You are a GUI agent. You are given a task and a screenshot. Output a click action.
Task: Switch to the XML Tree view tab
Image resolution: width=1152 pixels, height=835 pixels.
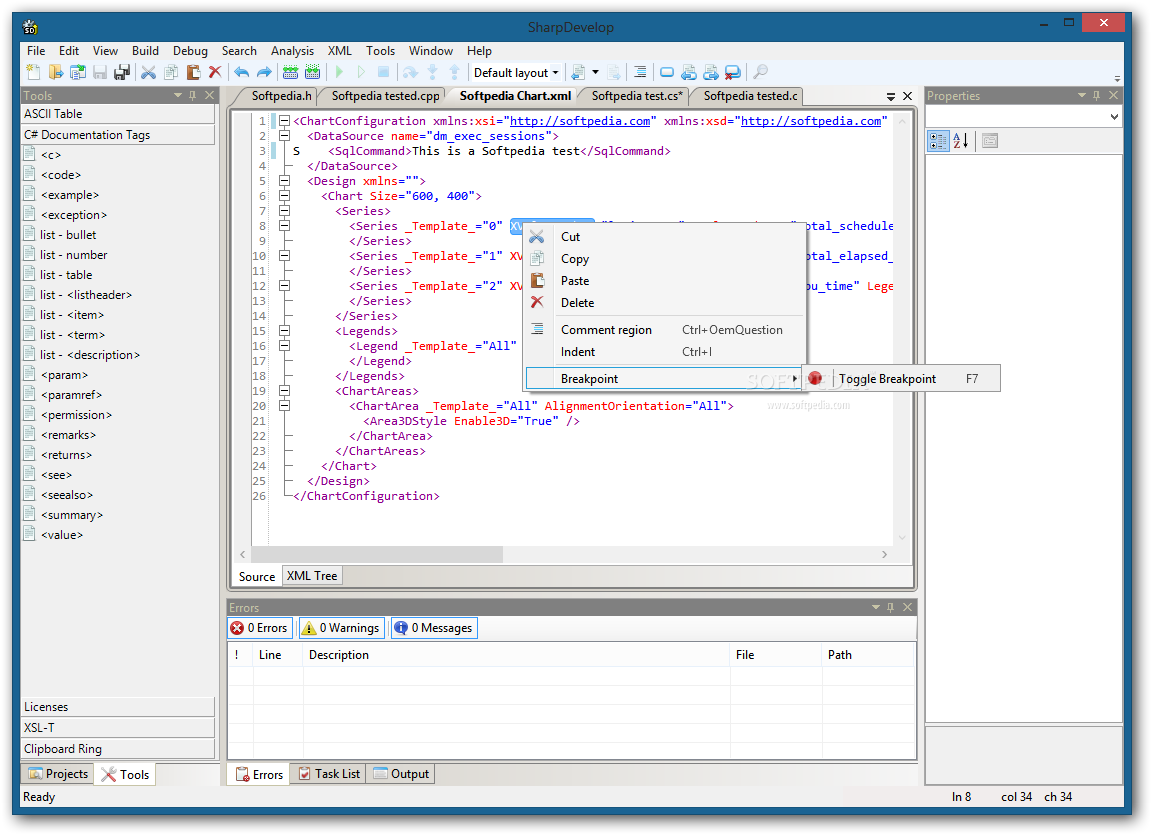tap(312, 576)
